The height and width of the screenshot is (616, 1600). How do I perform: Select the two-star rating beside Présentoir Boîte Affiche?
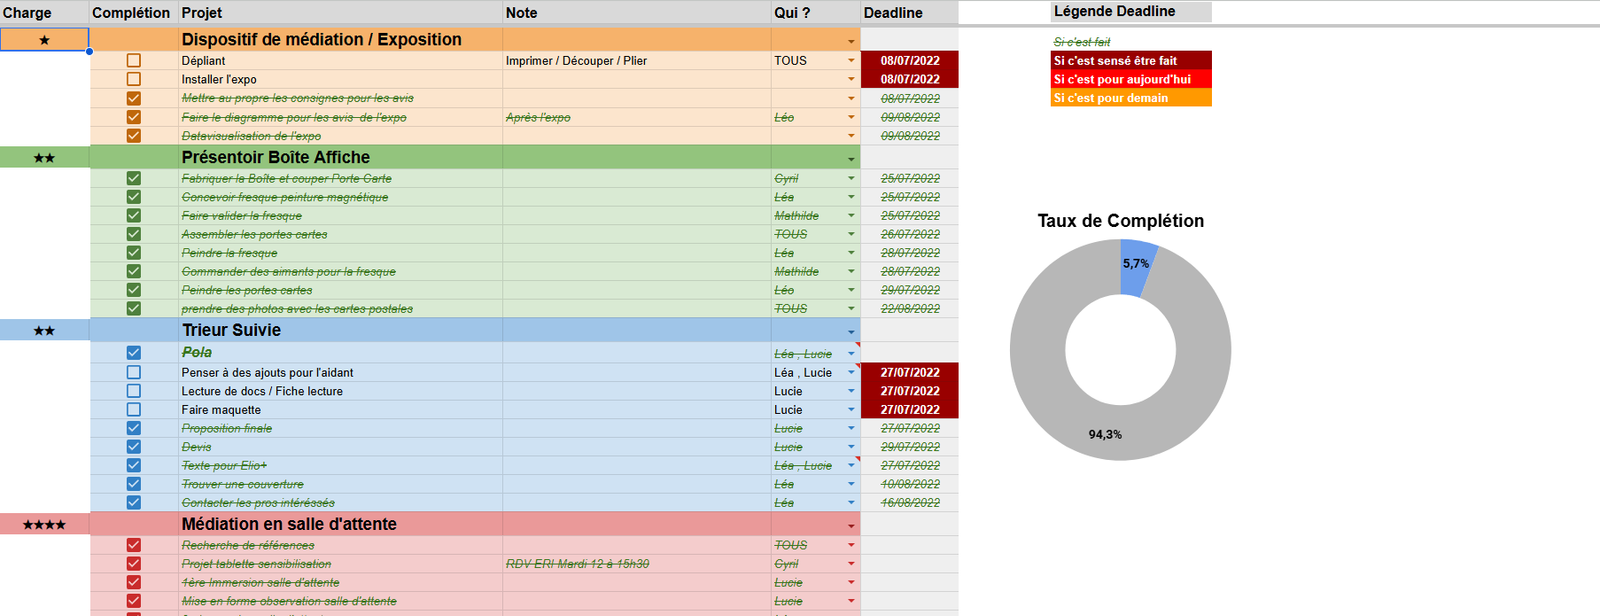(44, 158)
